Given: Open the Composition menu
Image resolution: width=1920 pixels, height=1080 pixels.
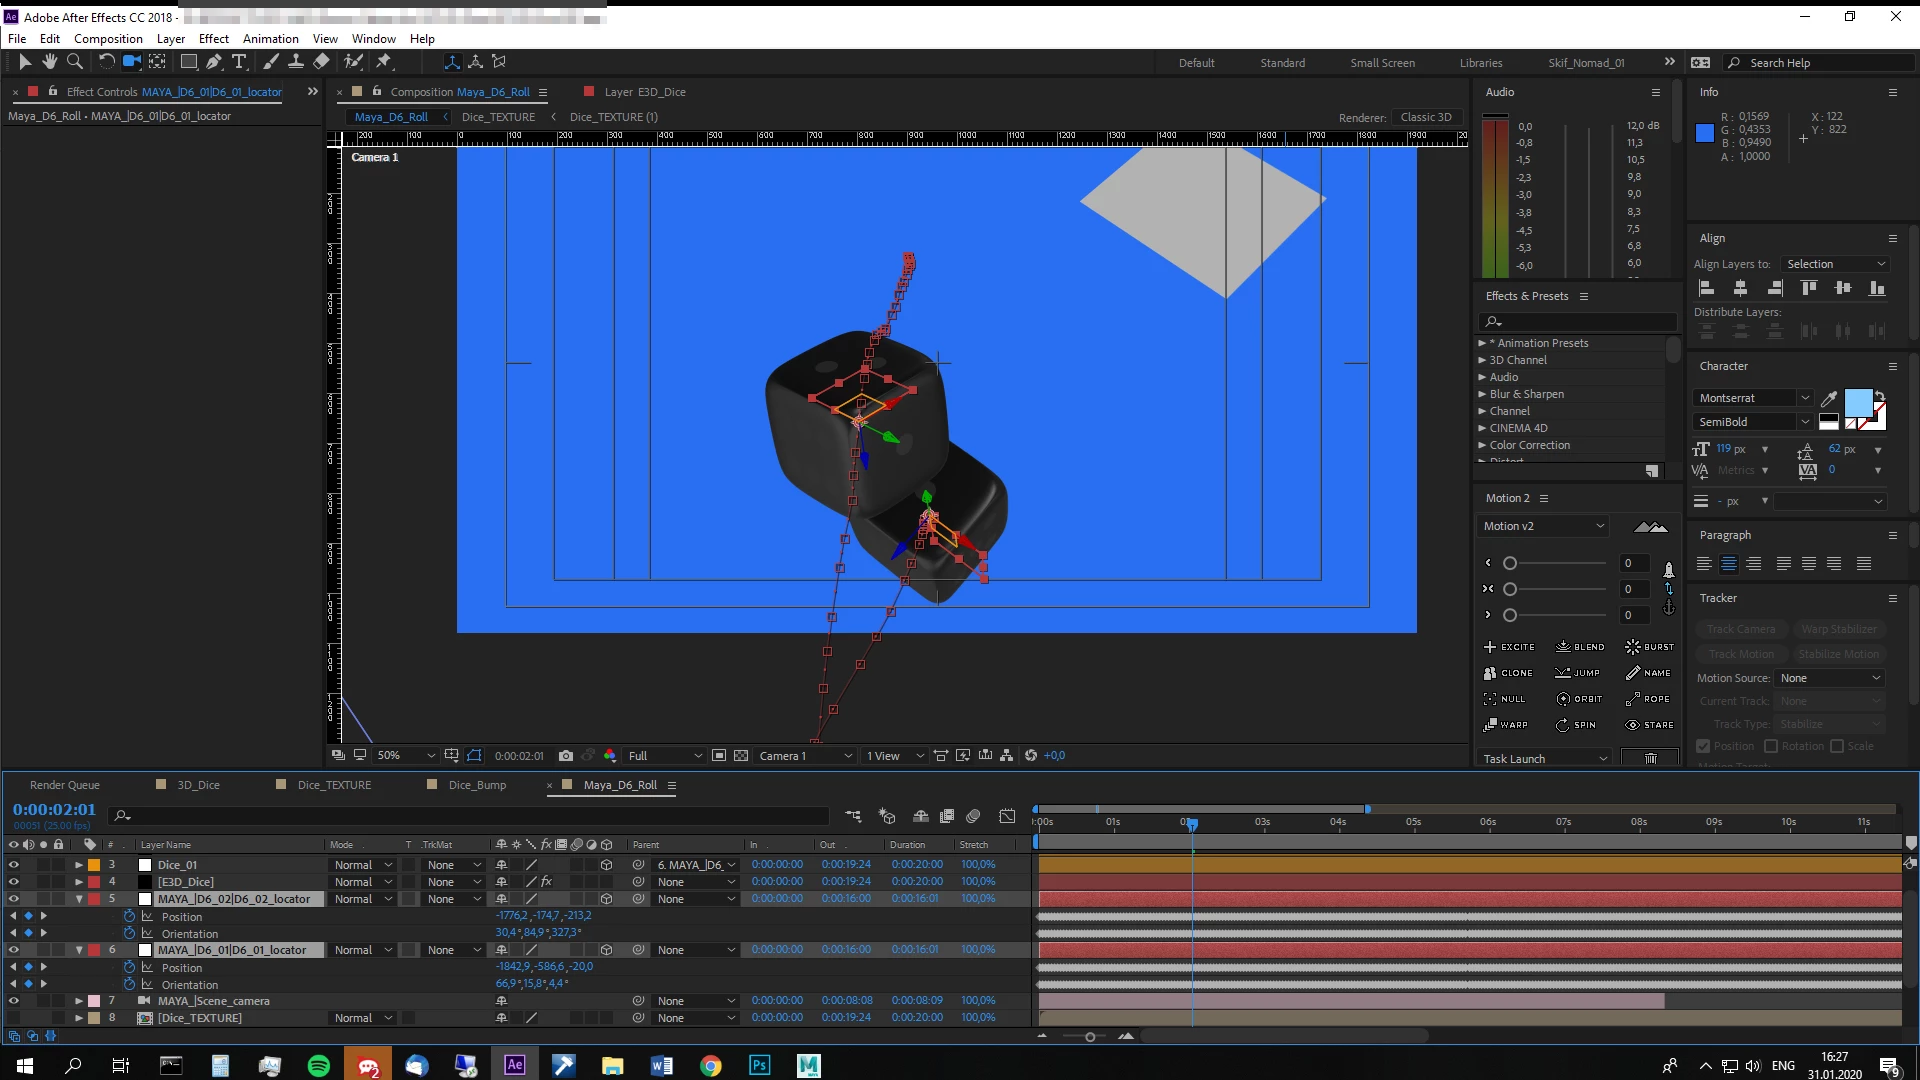Looking at the screenshot, I should click(x=108, y=38).
